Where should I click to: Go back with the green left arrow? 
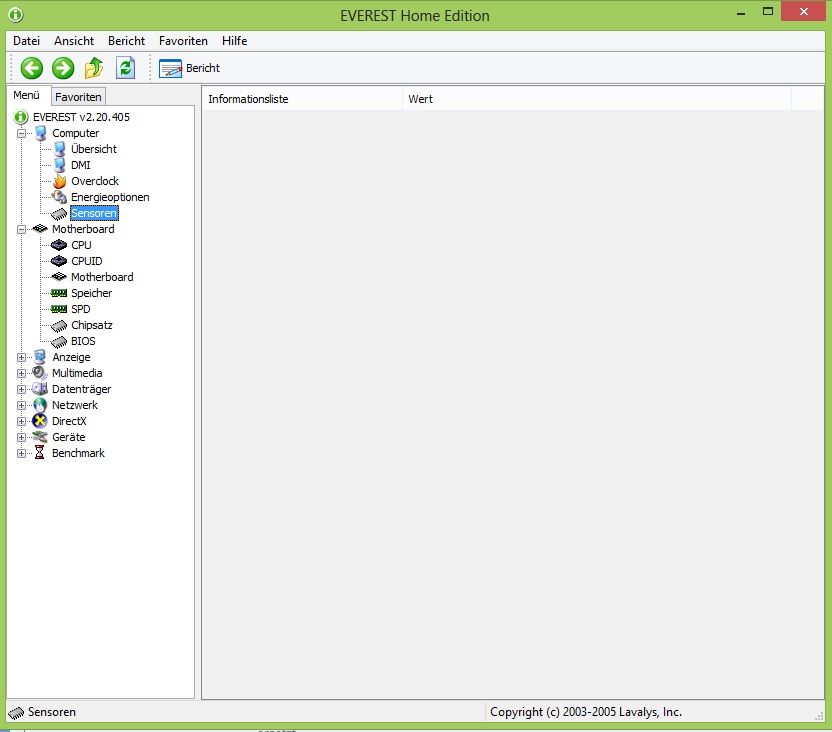click(32, 68)
